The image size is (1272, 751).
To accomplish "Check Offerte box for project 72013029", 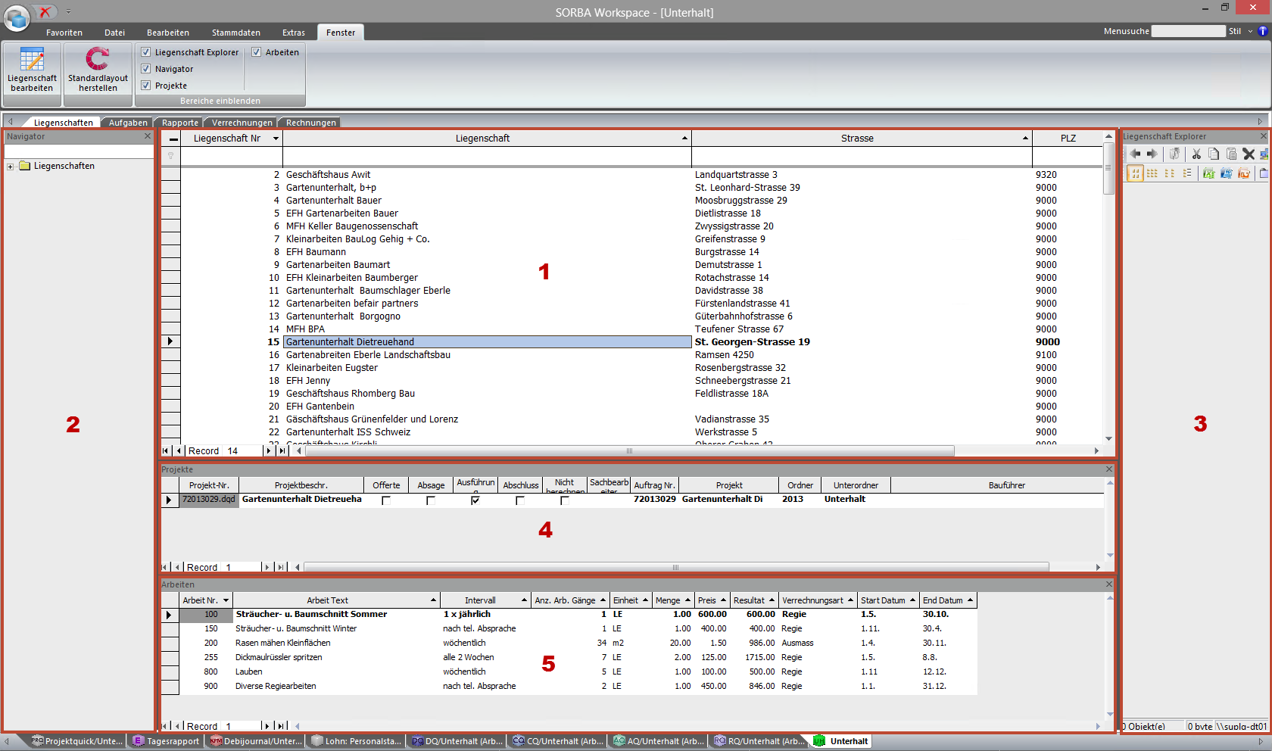I will pyautogui.click(x=386, y=500).
